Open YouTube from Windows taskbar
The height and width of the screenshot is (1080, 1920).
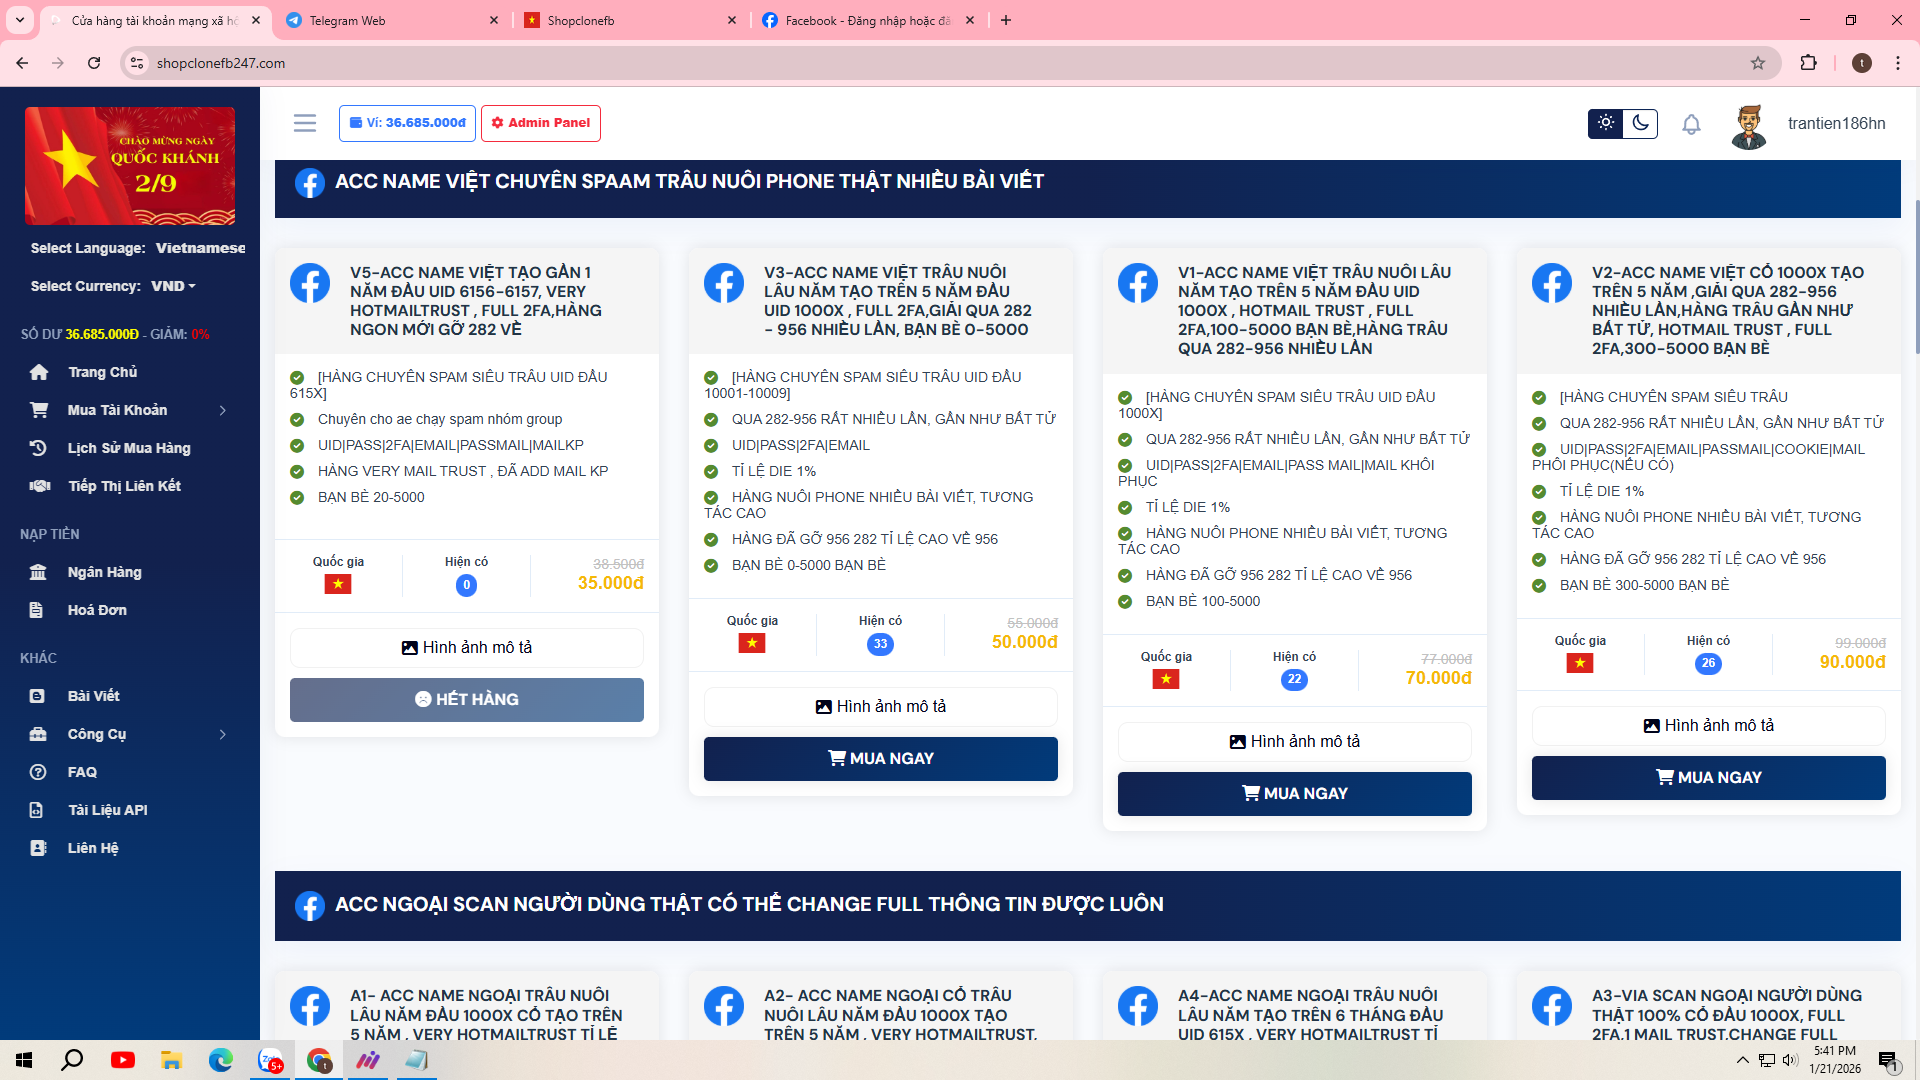click(123, 1060)
